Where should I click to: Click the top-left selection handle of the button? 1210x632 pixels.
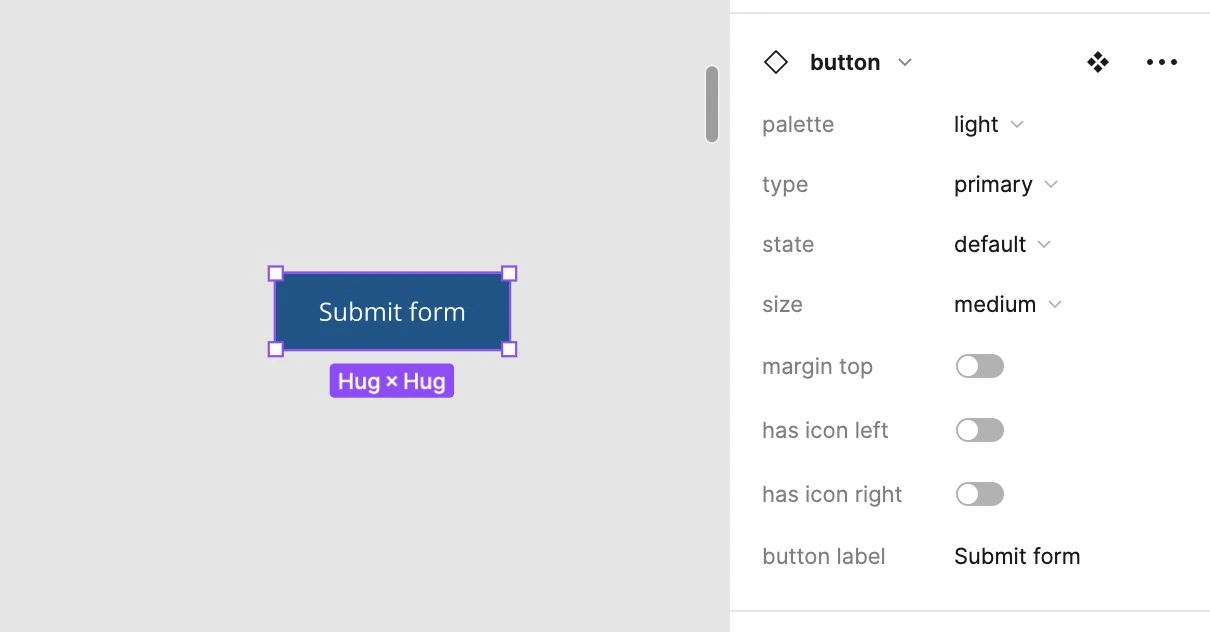[275, 273]
